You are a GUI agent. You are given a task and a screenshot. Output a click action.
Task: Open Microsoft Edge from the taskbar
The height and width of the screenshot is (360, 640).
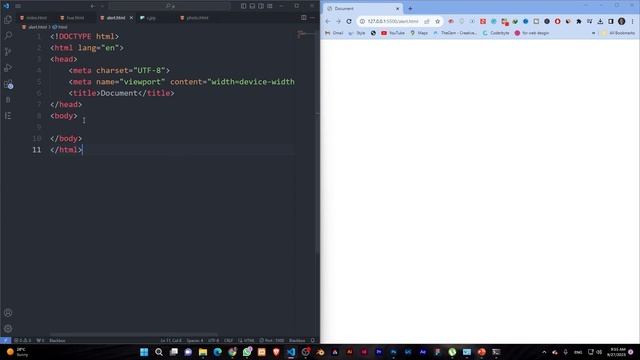coord(218,352)
